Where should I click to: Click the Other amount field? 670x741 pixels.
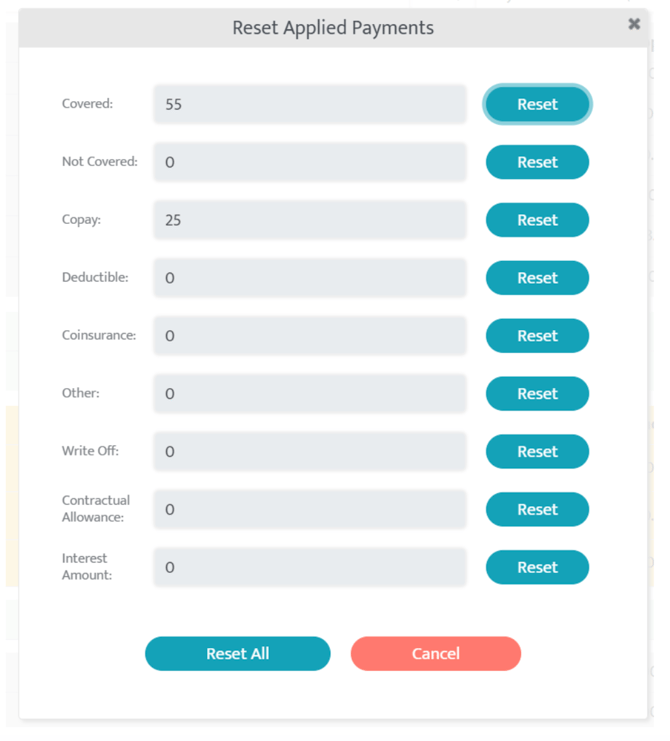click(310, 394)
